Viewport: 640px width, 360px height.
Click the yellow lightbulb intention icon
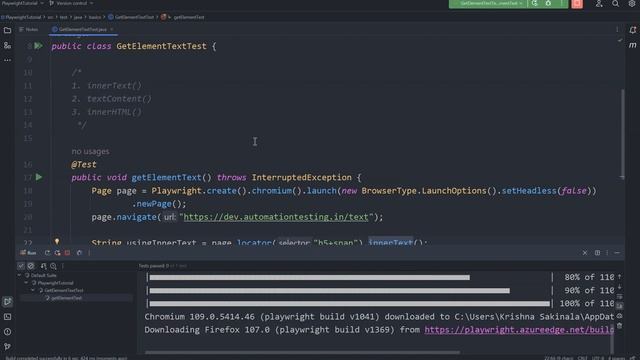(57, 242)
